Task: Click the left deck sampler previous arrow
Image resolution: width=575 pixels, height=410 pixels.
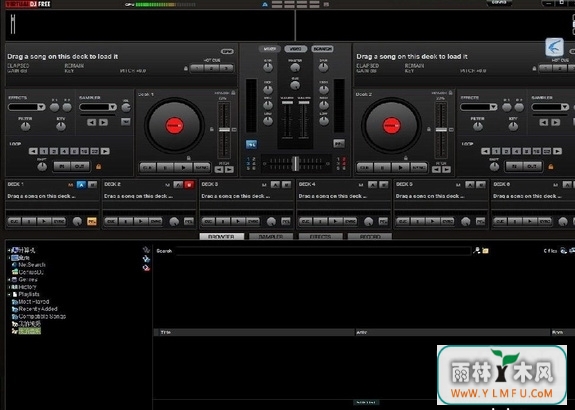Action: 92,122
